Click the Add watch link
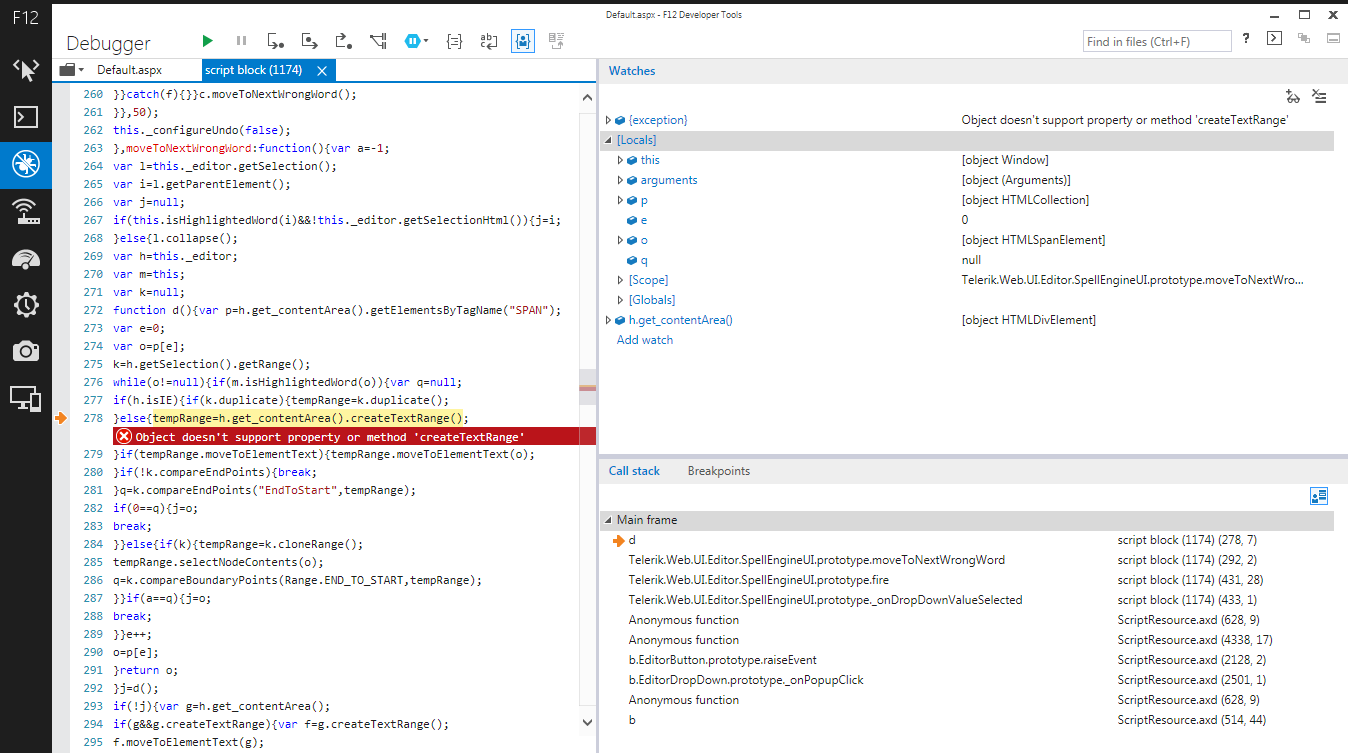Image resolution: width=1348 pixels, height=753 pixels. pyautogui.click(x=644, y=340)
